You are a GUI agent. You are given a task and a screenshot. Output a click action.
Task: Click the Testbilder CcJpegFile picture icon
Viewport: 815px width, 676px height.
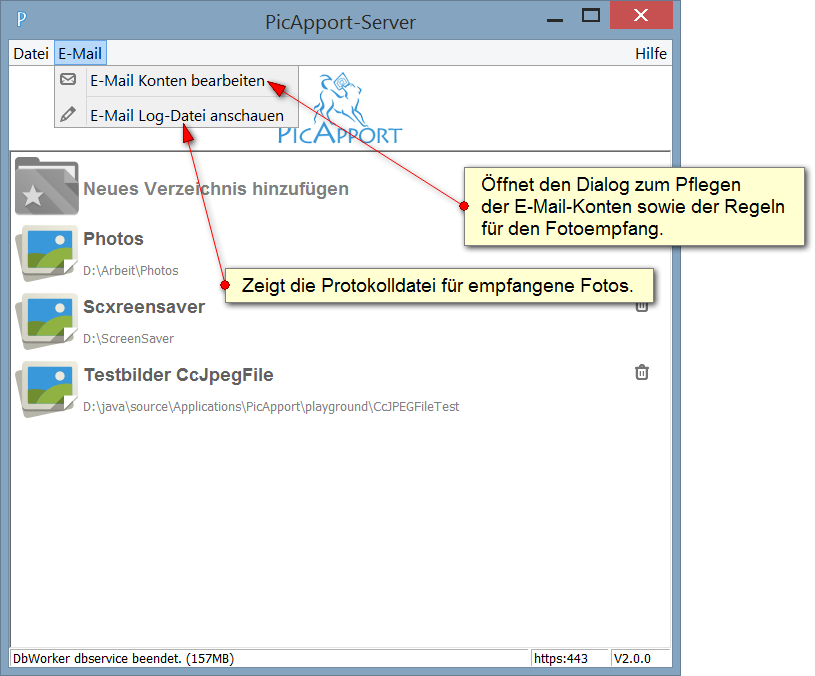(46, 388)
